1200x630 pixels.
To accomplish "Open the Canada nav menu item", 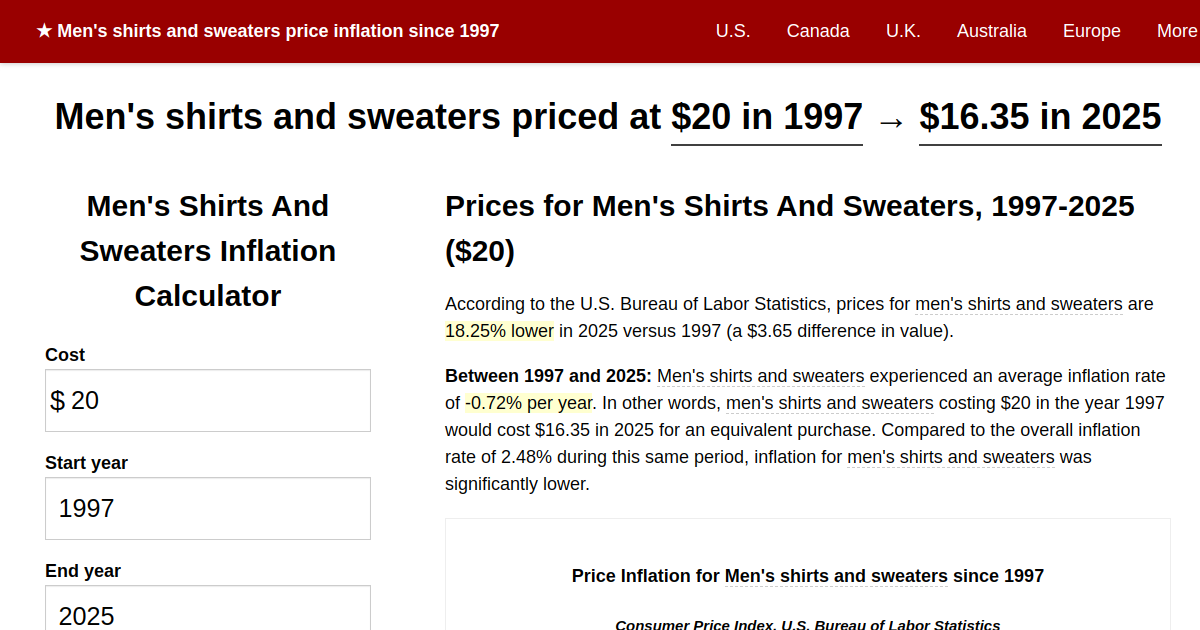I will [818, 31].
